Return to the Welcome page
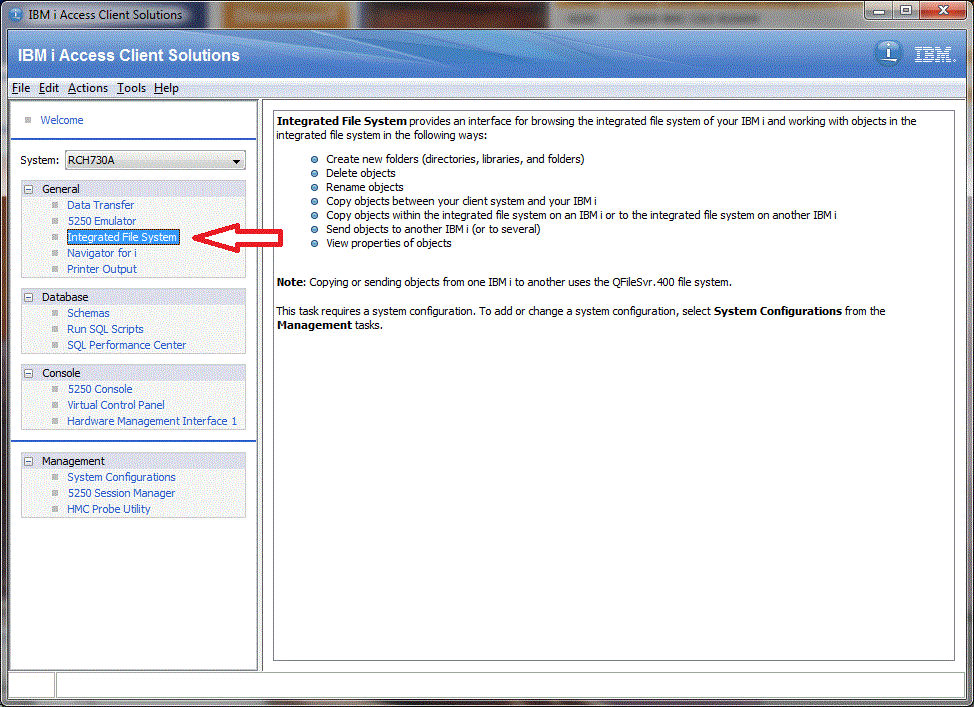The height and width of the screenshot is (707, 974). pos(62,119)
